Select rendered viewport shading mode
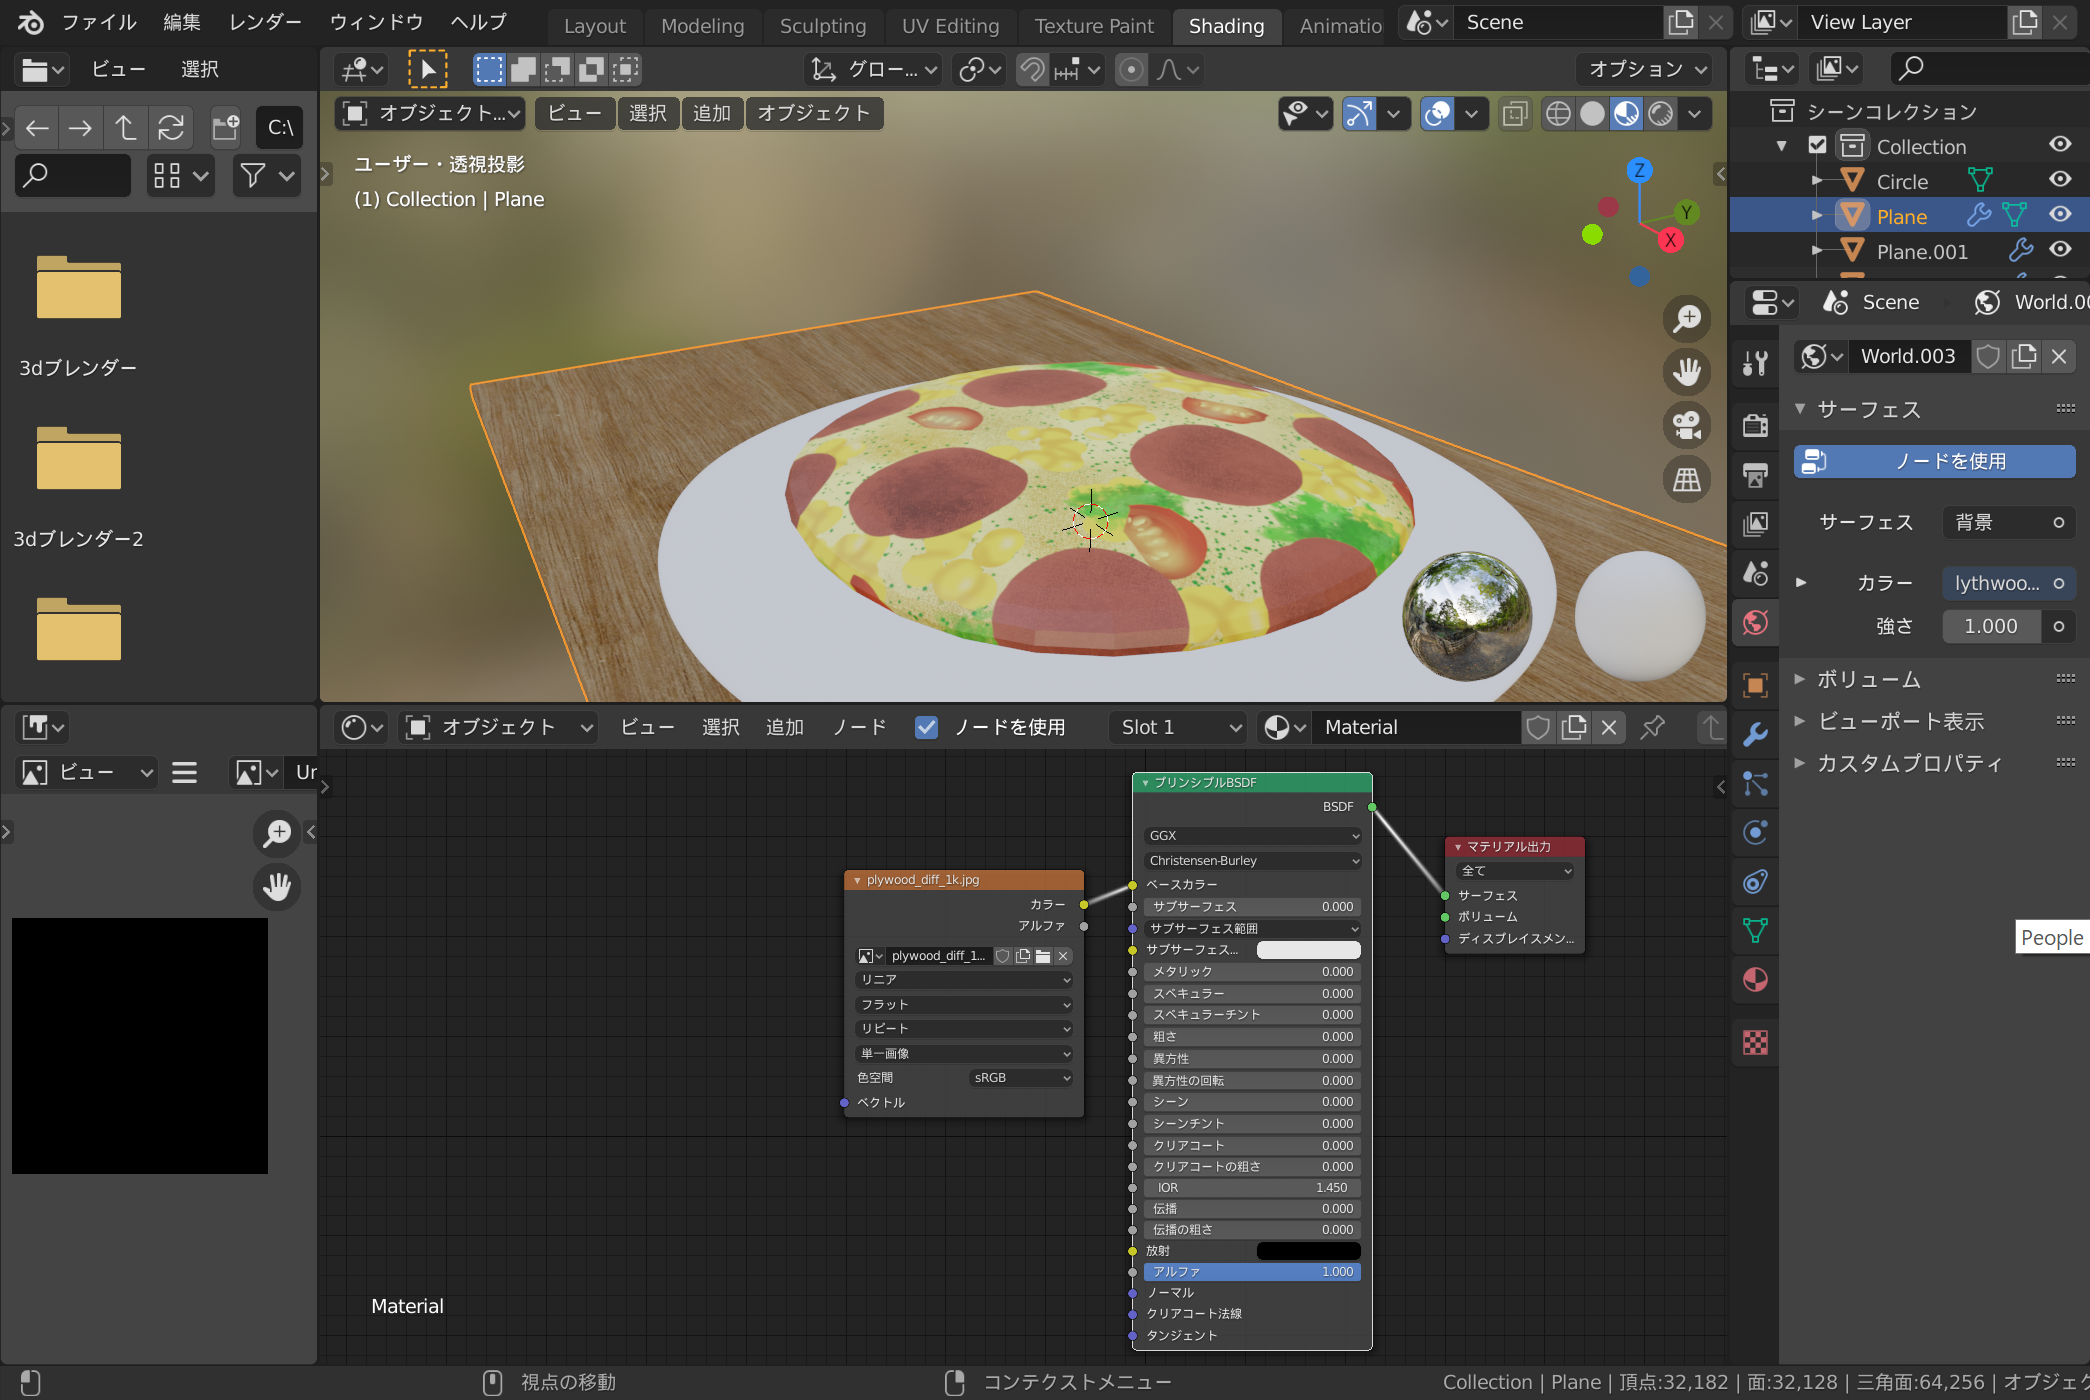 click(x=1661, y=114)
